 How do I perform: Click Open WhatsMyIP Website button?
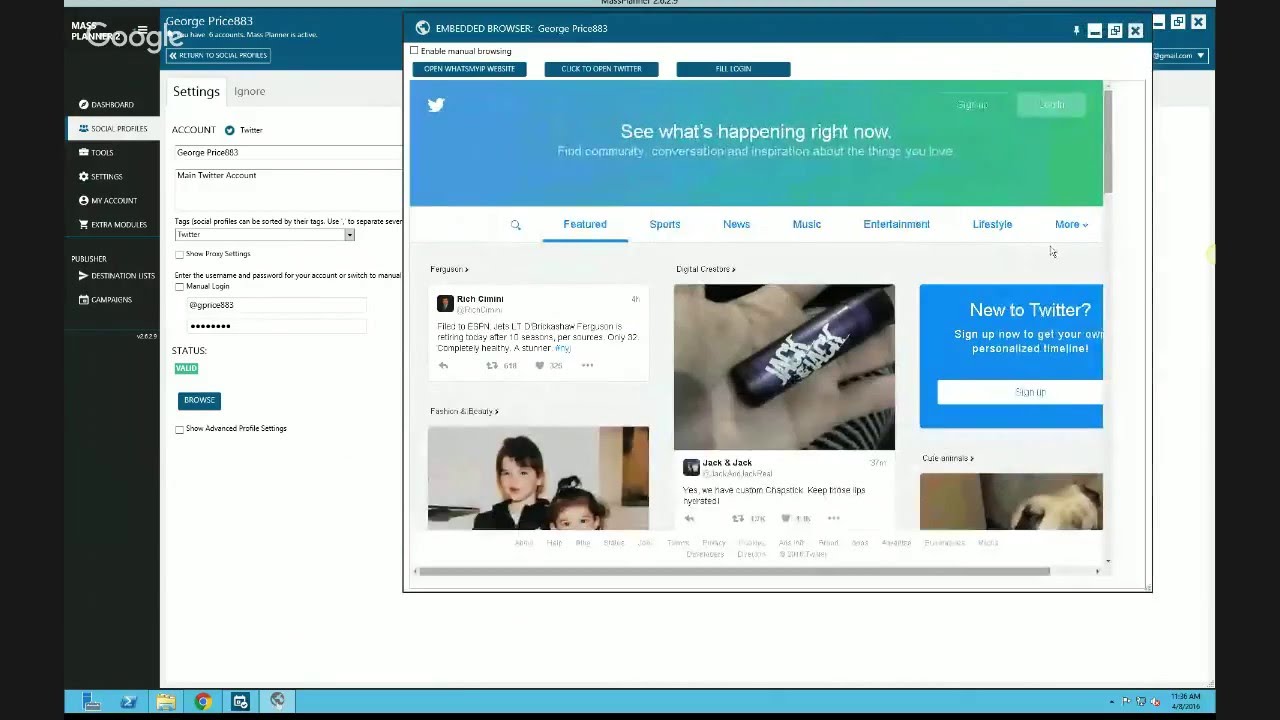pos(469,69)
